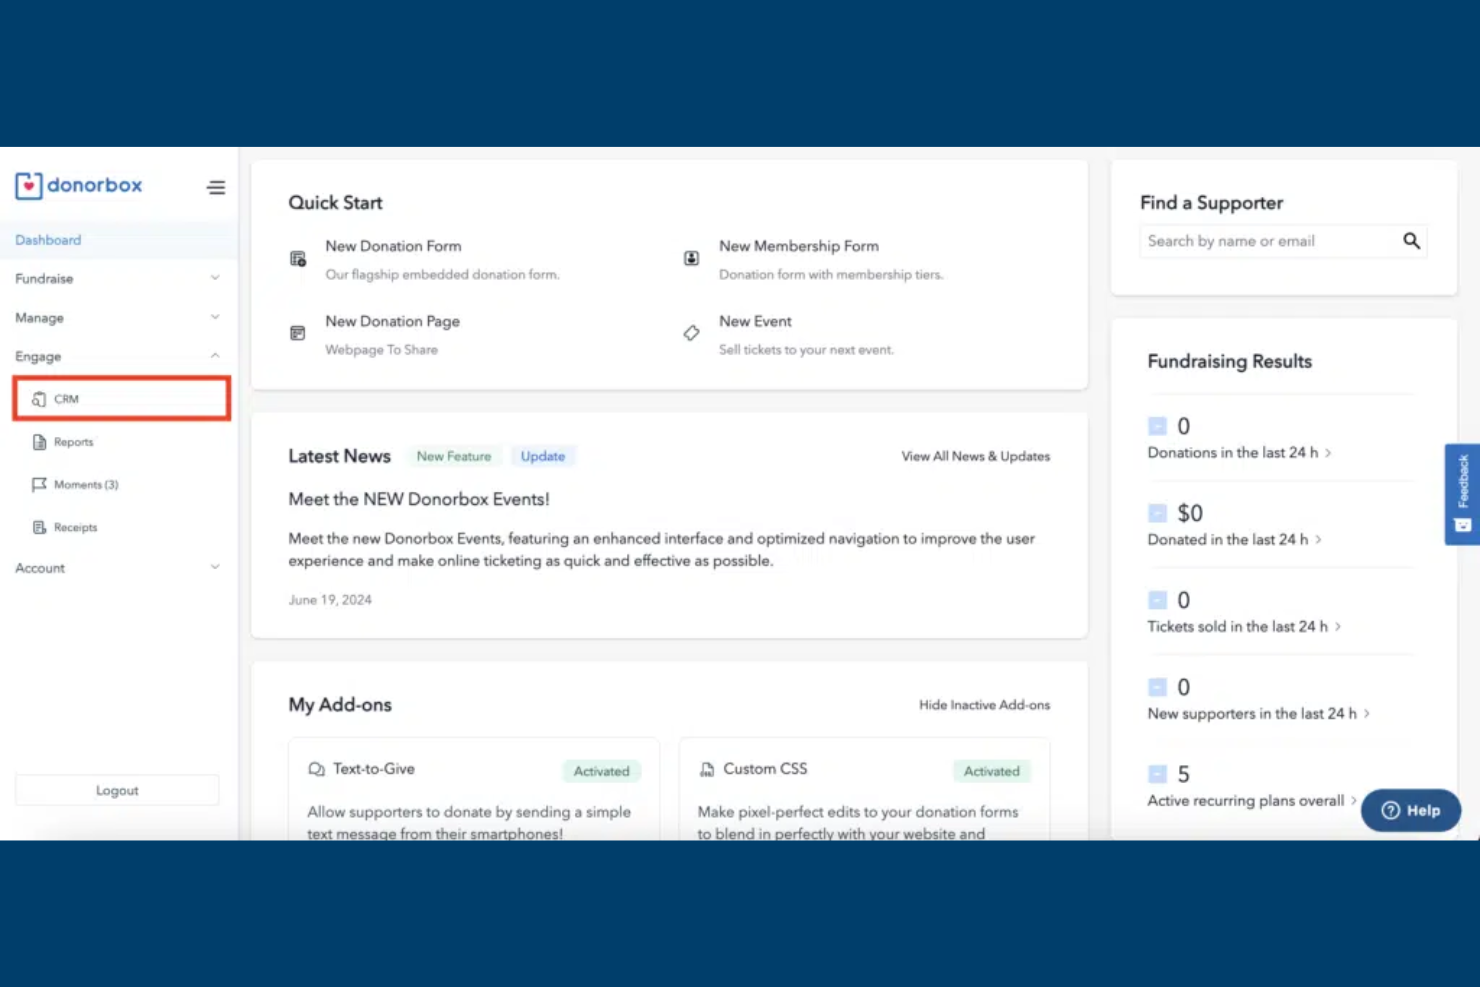Click the Update news tag
The height and width of the screenshot is (987, 1480).
[x=543, y=456]
